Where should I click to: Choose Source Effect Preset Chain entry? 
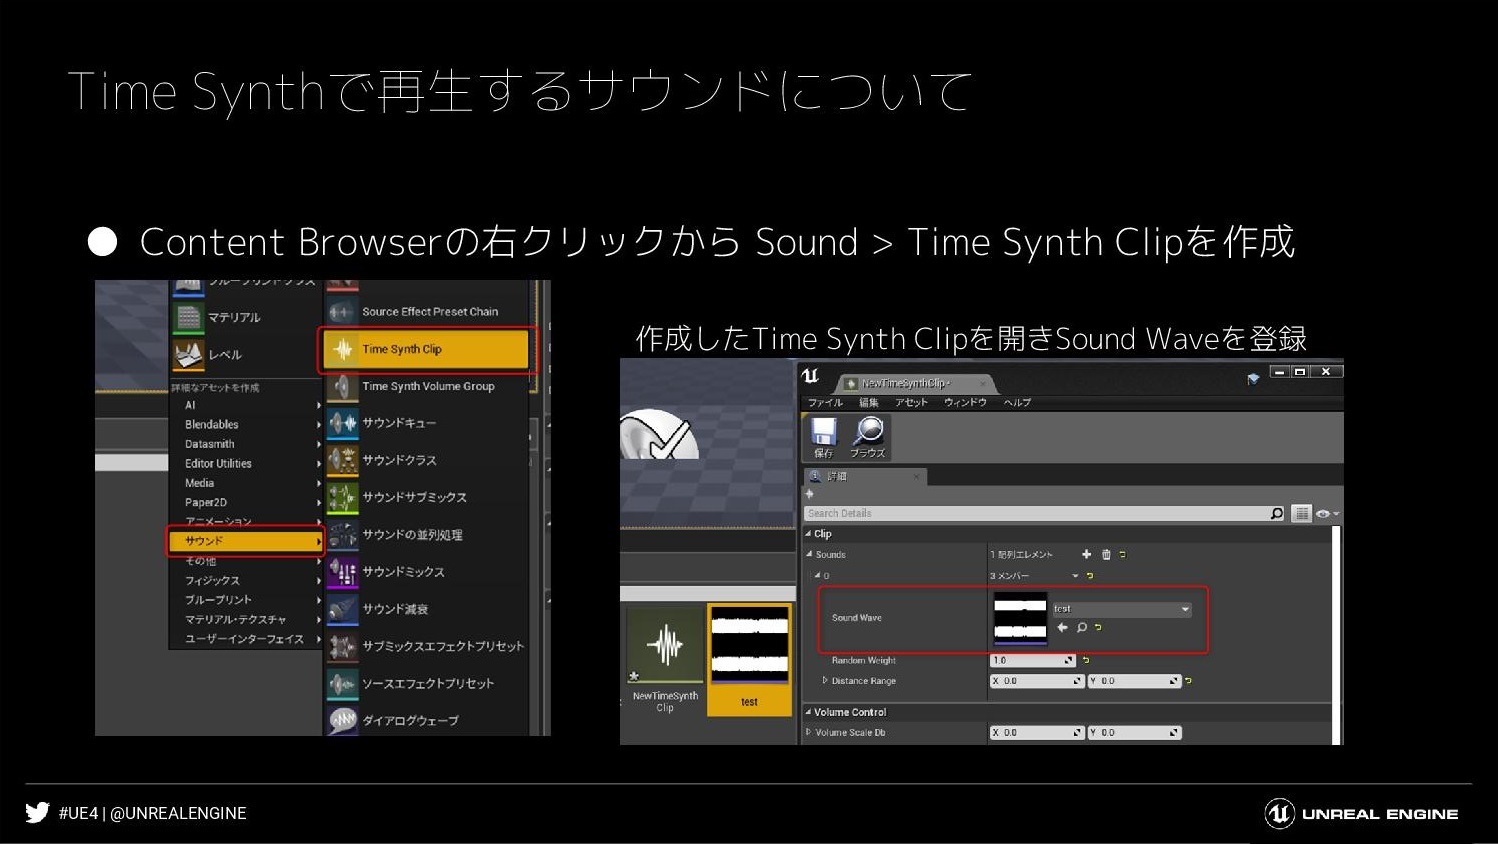pyautogui.click(x=426, y=312)
